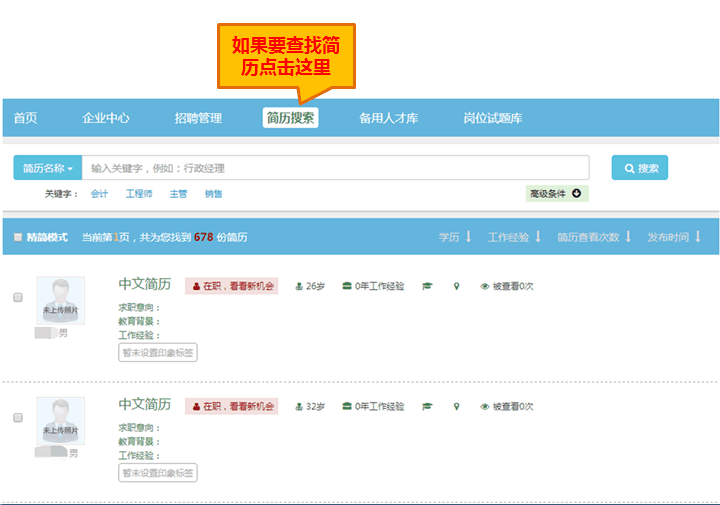Open the 招聘管理 navigation tab
This screenshot has width=720, height=505.
pyautogui.click(x=198, y=118)
